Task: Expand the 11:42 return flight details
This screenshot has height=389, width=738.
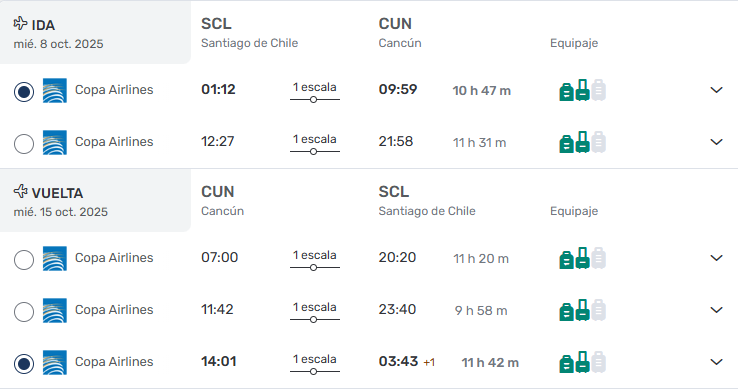Action: pos(716,310)
